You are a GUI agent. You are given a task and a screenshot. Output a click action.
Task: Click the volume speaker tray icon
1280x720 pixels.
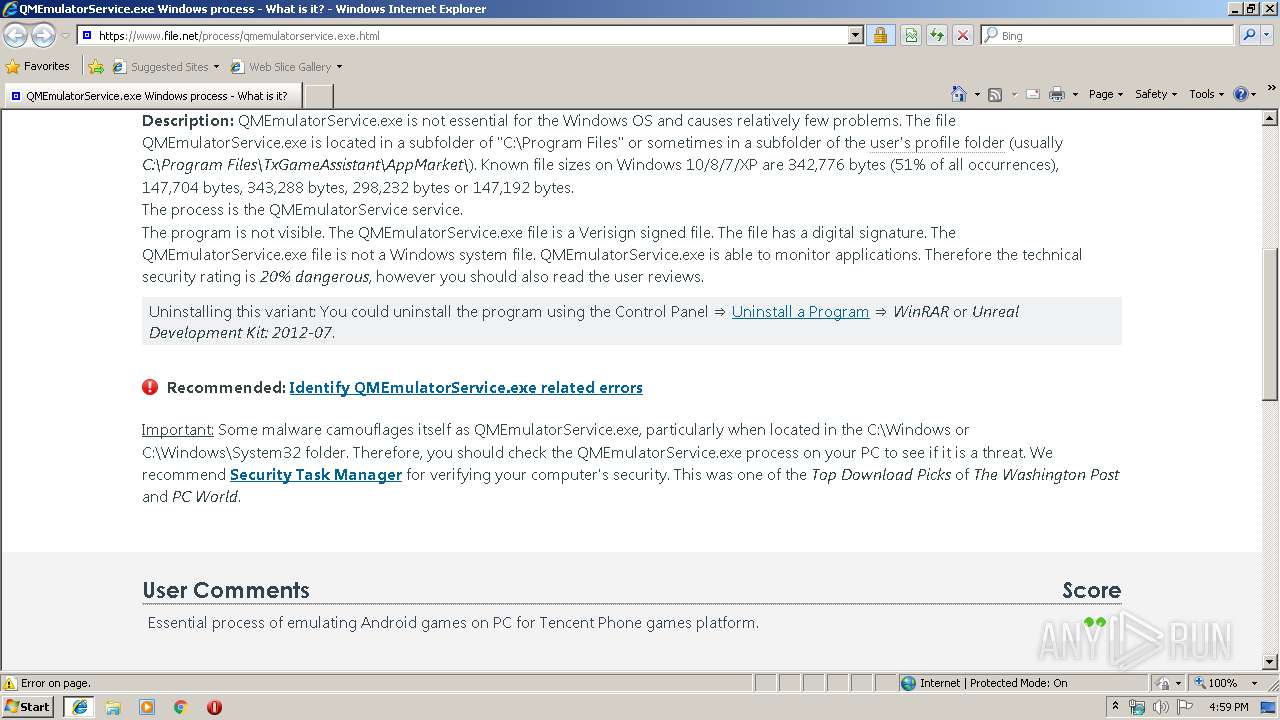[x=1161, y=707]
